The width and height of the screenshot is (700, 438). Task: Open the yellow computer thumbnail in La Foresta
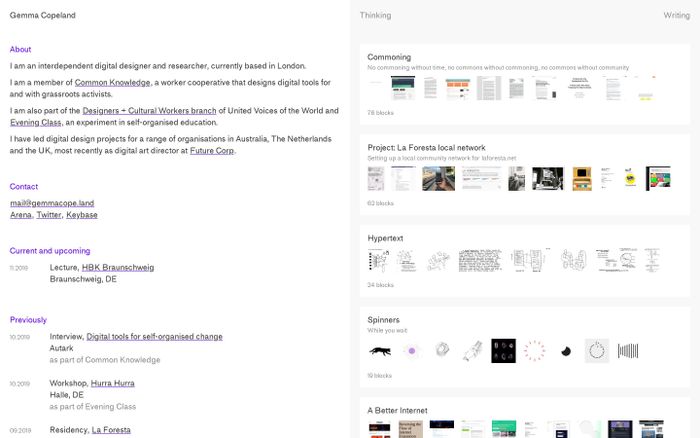(x=580, y=179)
